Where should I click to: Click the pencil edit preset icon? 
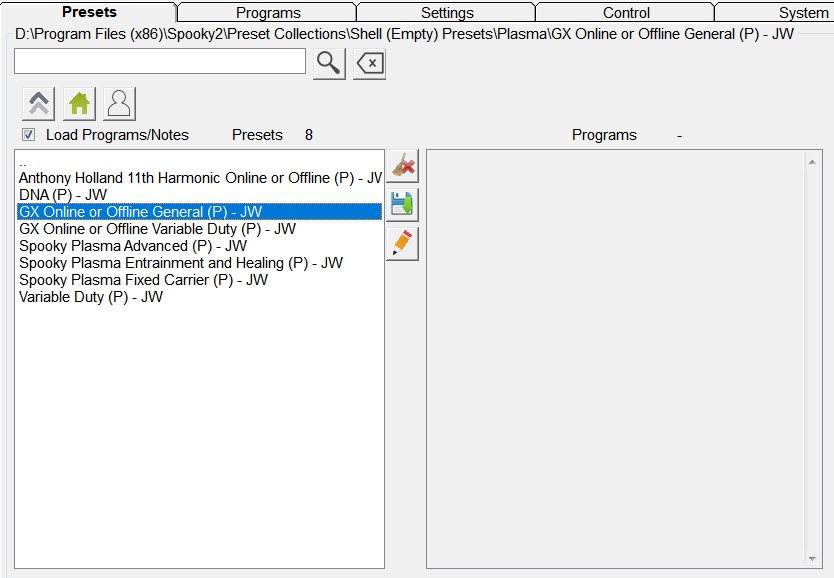402,244
